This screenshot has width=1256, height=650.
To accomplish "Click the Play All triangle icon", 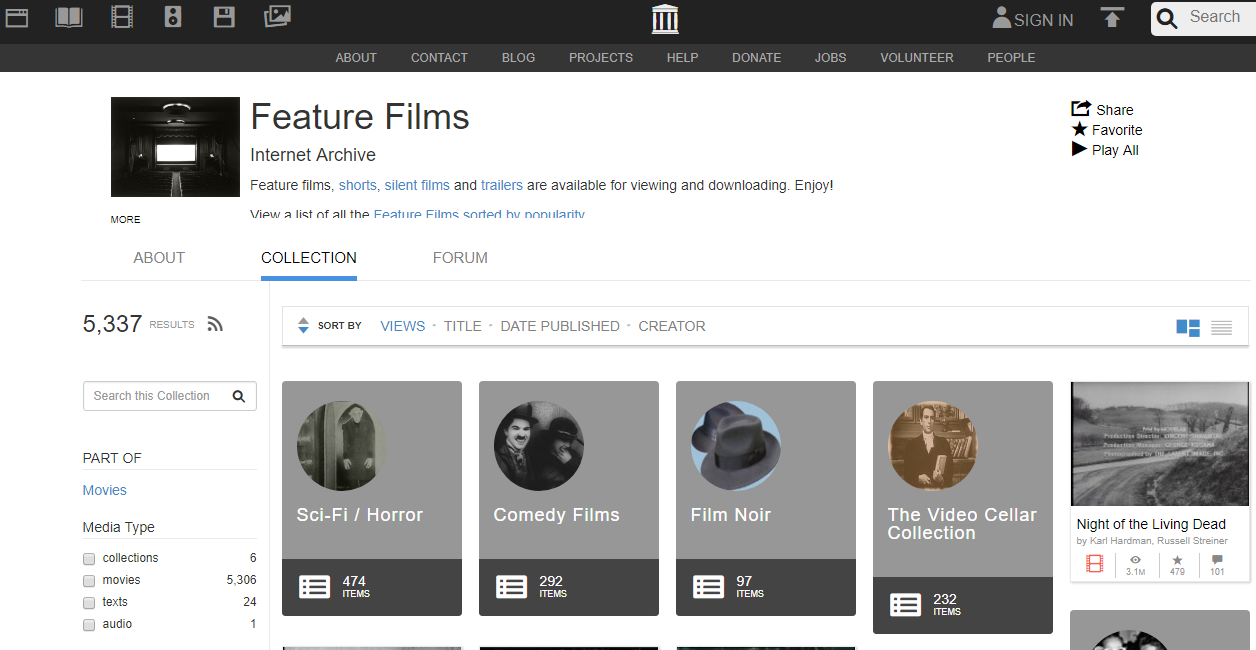I will pyautogui.click(x=1079, y=149).
